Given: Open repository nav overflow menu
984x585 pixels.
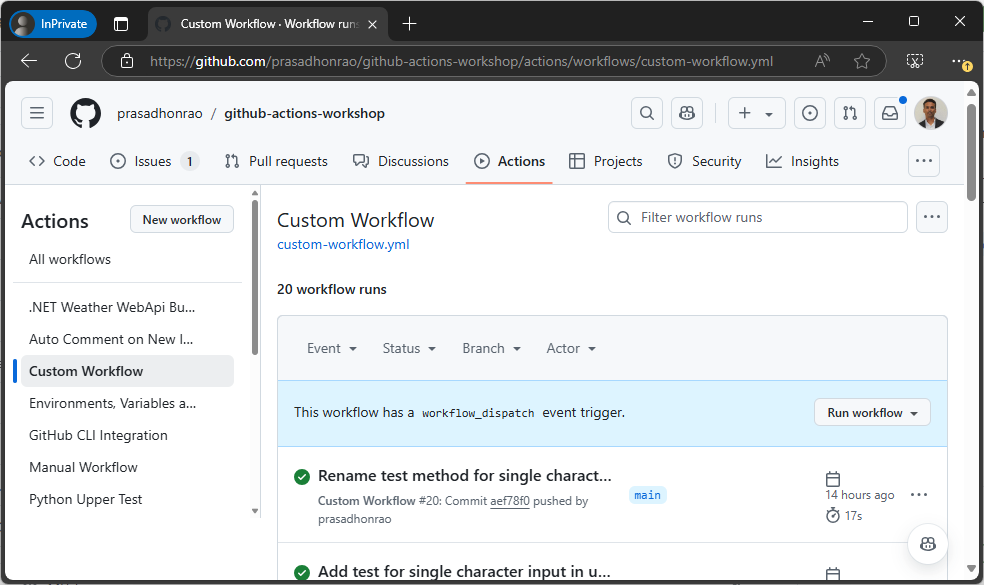Looking at the screenshot, I should [x=924, y=161].
